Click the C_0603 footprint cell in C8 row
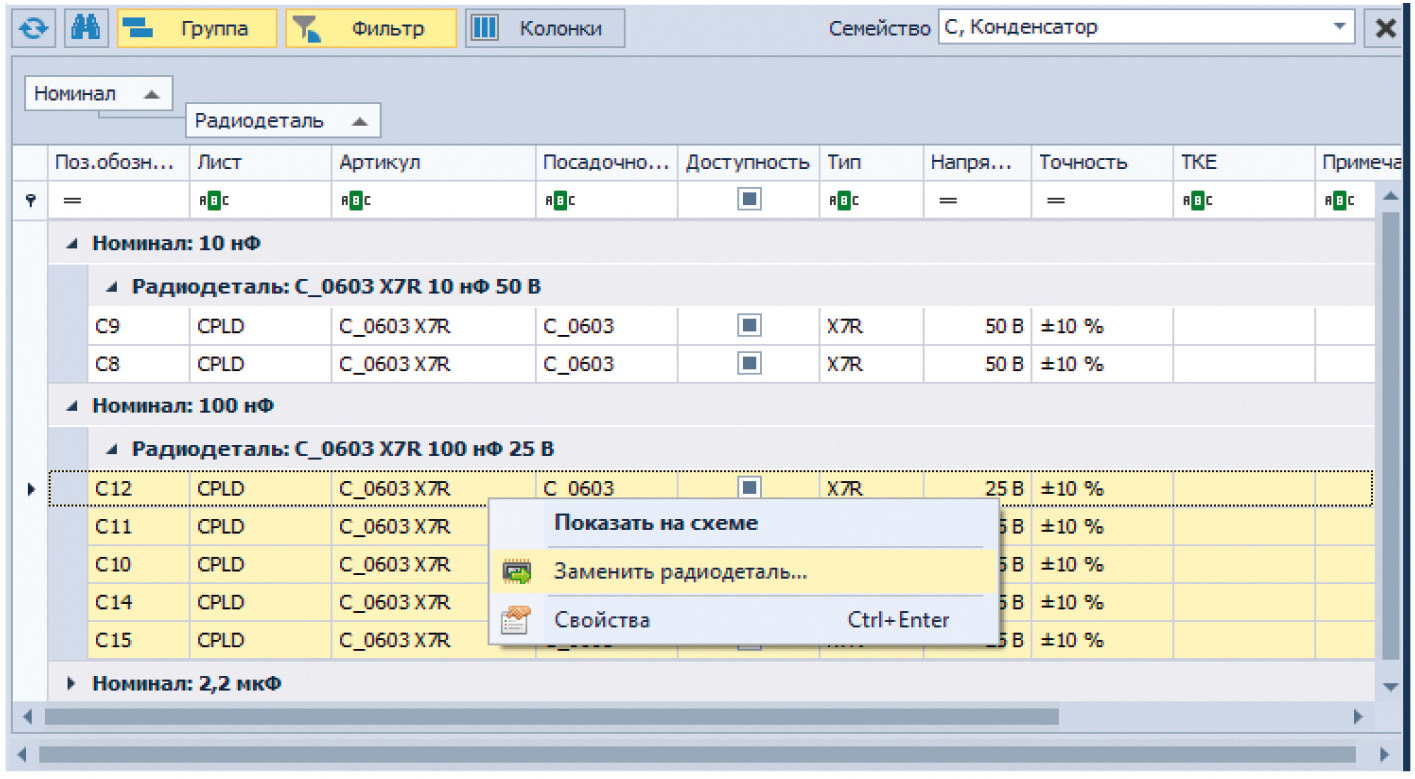The height and width of the screenshot is (779, 1415). (607, 364)
